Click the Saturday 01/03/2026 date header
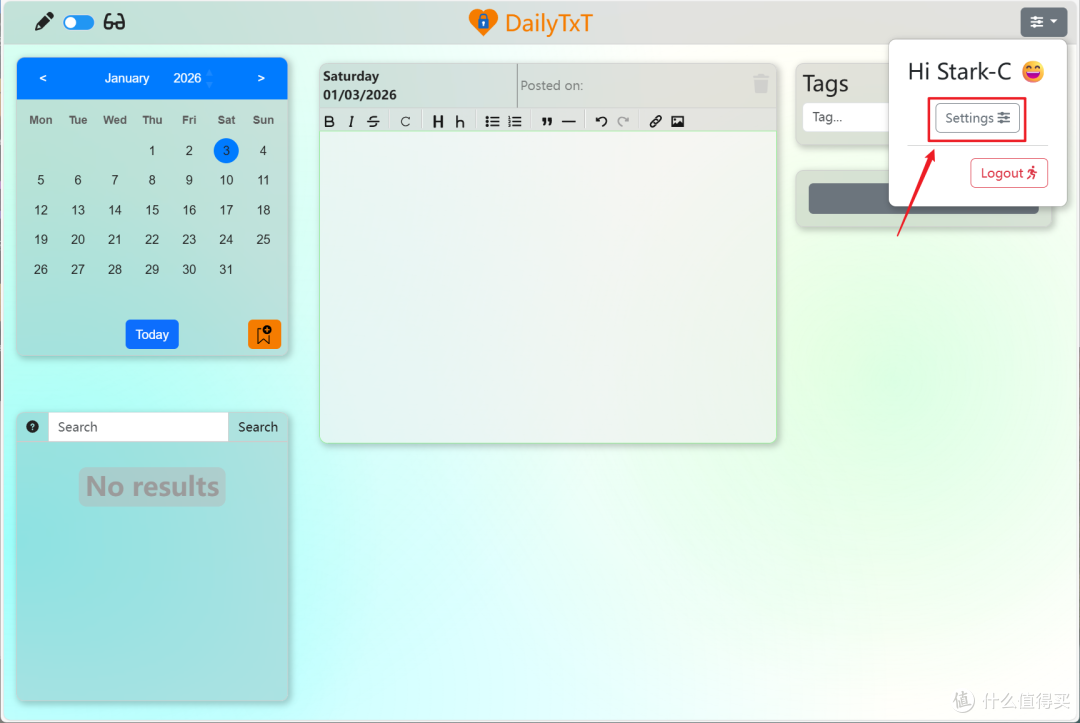The height and width of the screenshot is (723, 1080). (360, 85)
